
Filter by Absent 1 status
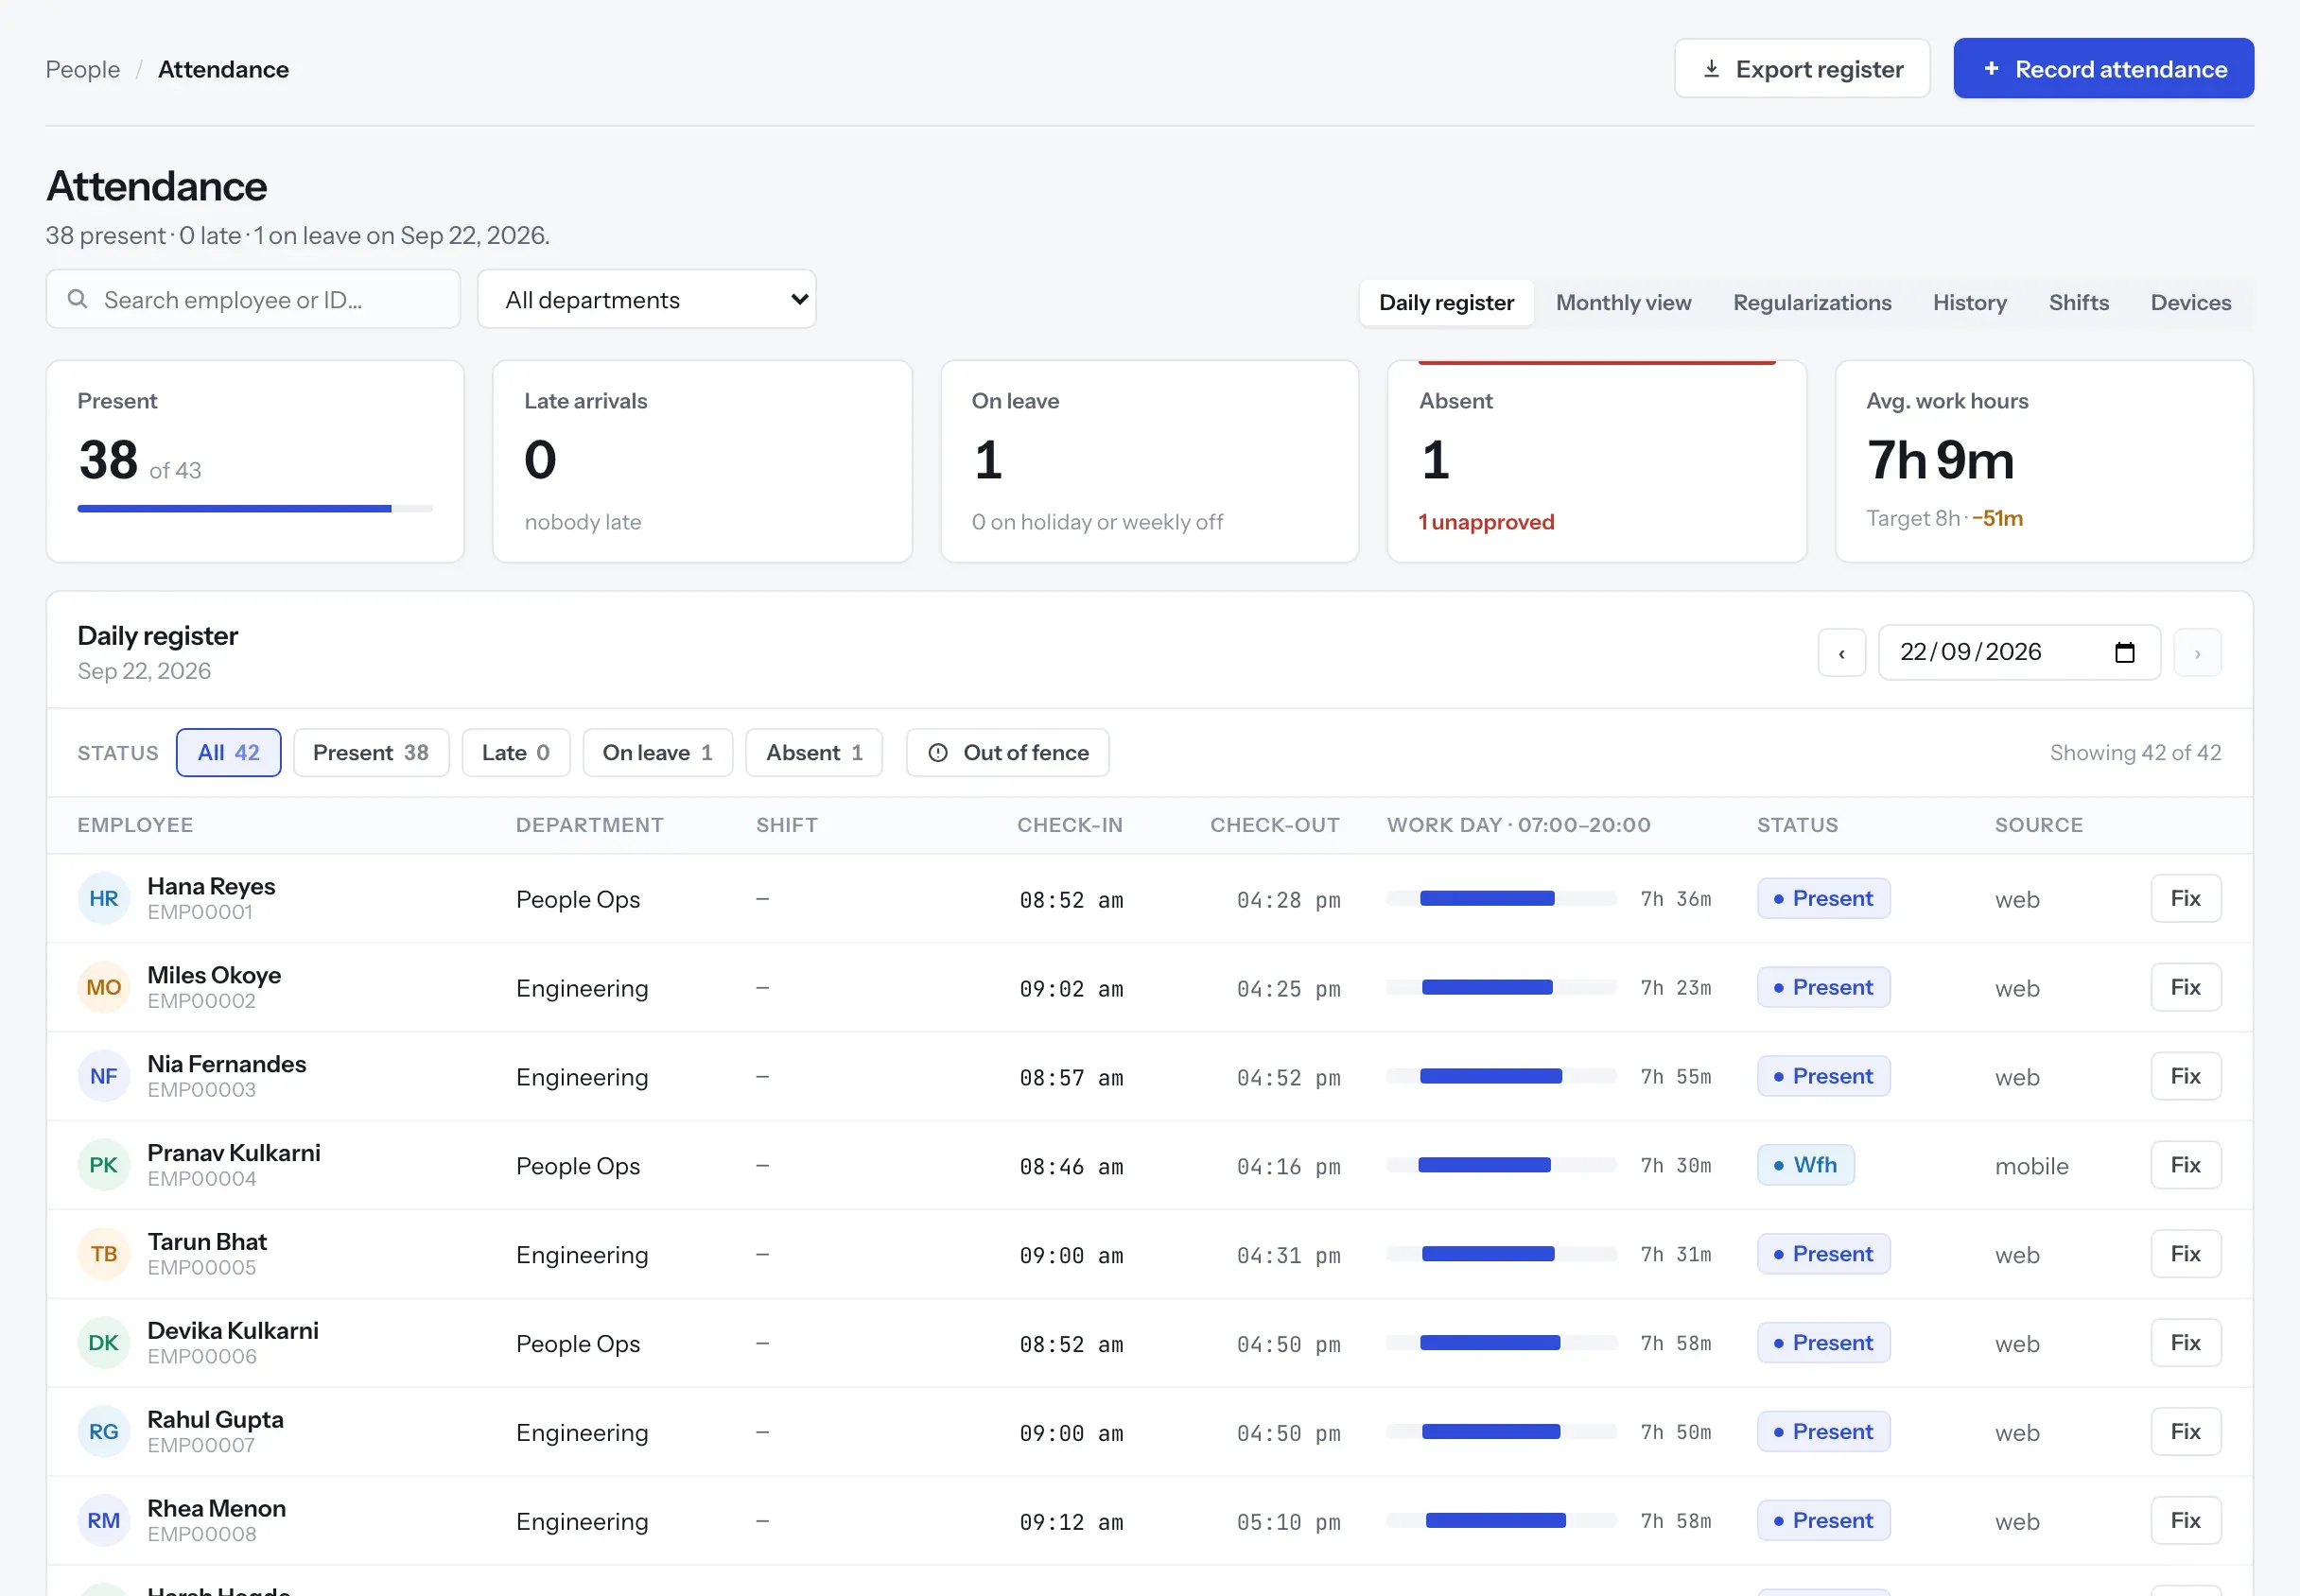[x=814, y=753]
